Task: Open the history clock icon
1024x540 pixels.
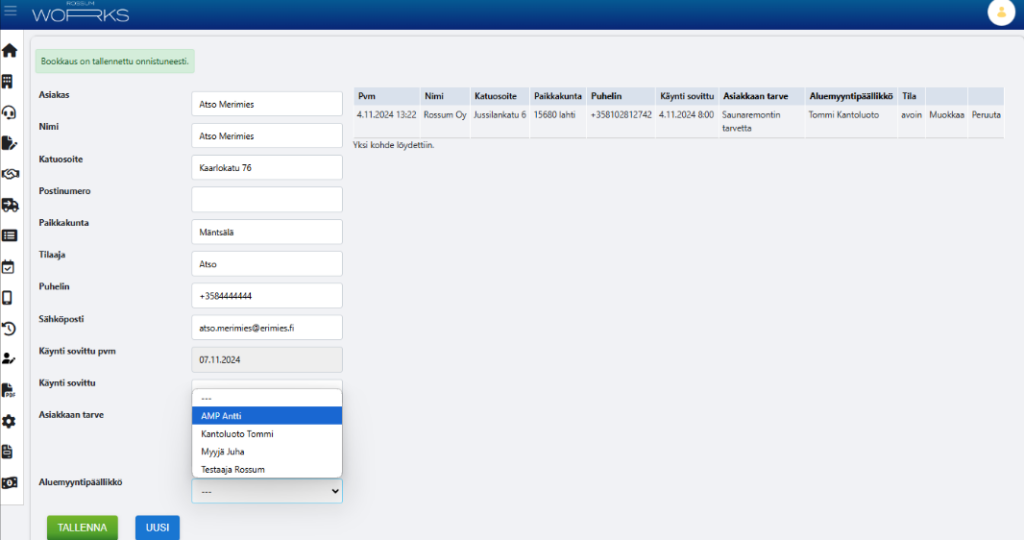Action: coord(9,328)
